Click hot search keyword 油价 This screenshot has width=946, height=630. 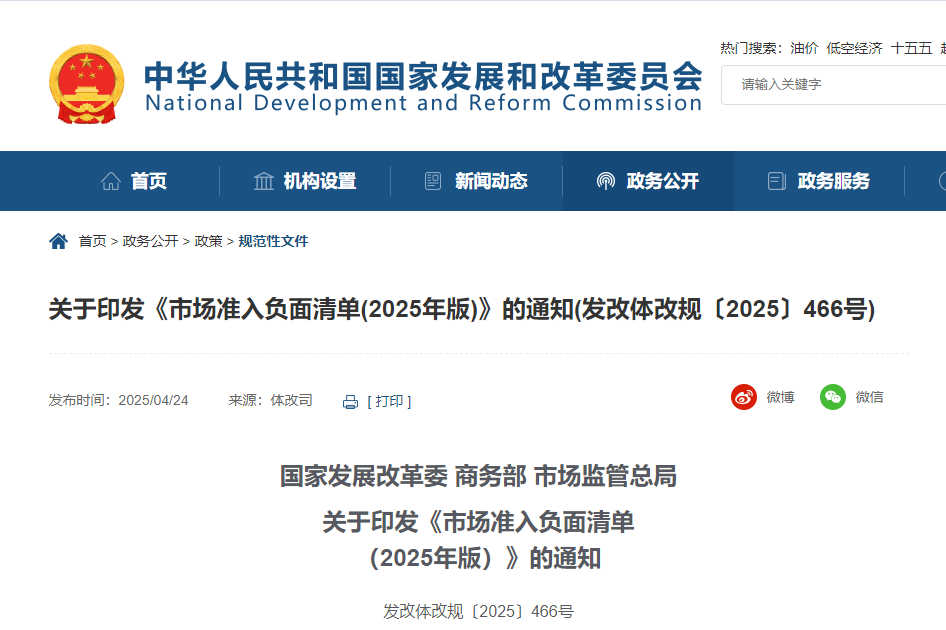804,48
